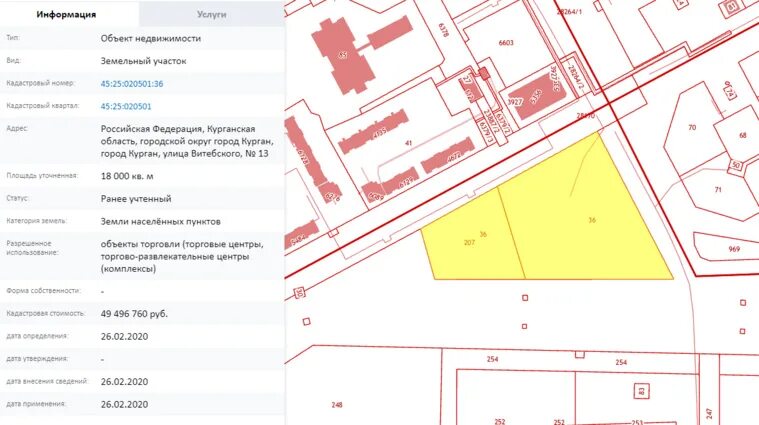
Task: Click the Земельный участок value
Action: tap(143, 61)
